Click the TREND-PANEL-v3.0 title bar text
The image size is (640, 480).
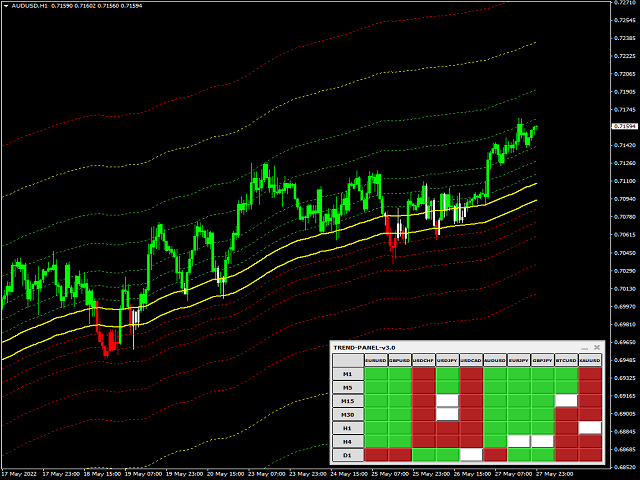(x=364, y=348)
